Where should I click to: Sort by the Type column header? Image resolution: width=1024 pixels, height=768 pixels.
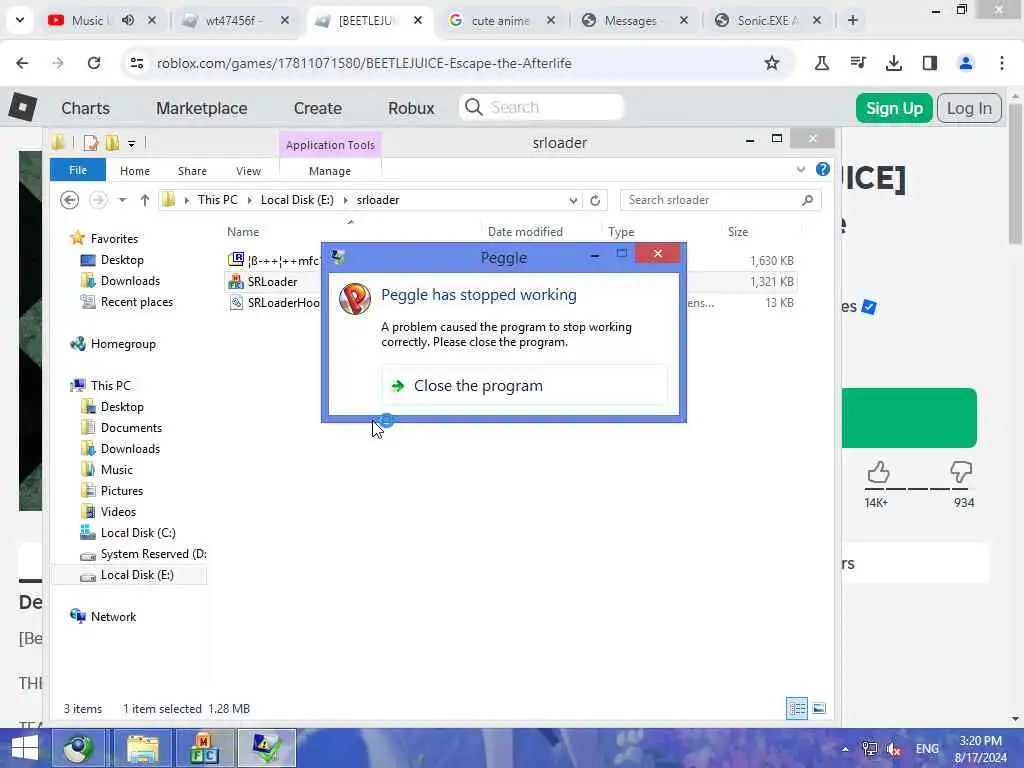point(621,232)
